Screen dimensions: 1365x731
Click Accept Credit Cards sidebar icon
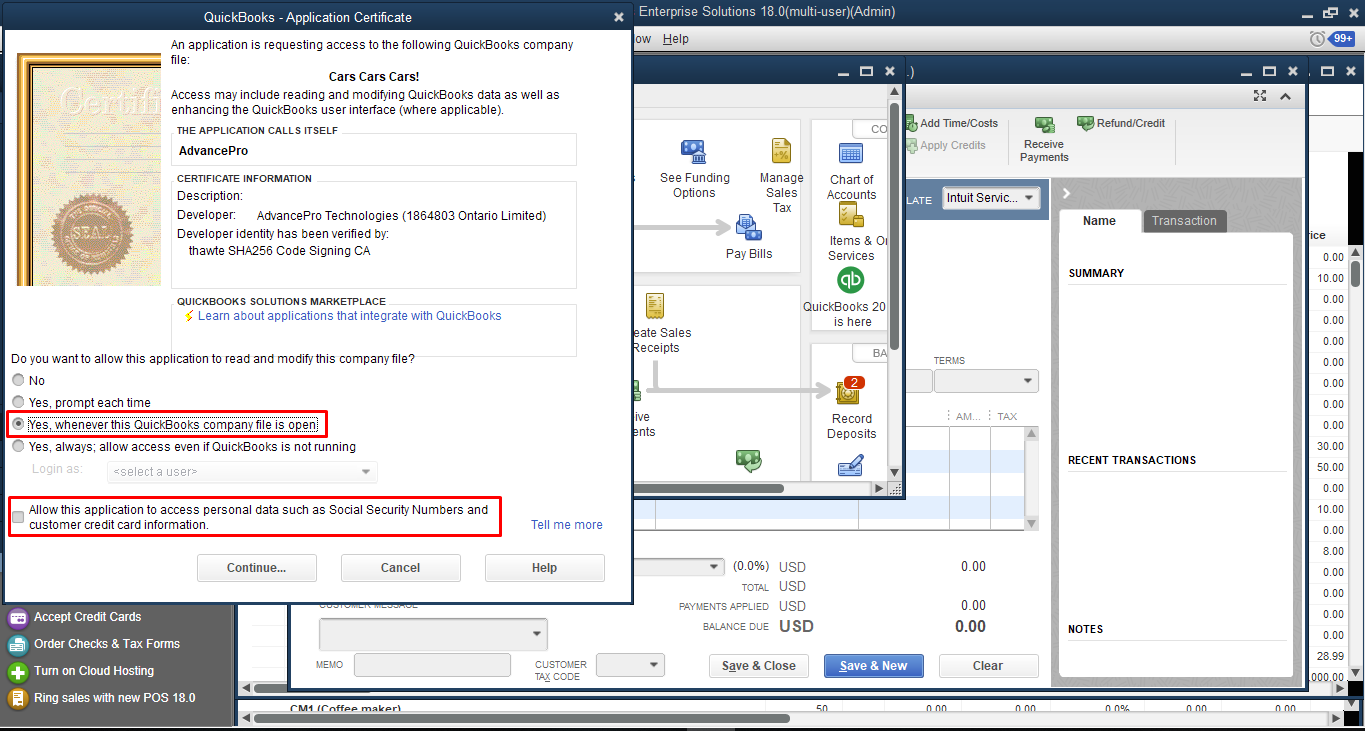click(x=18, y=617)
